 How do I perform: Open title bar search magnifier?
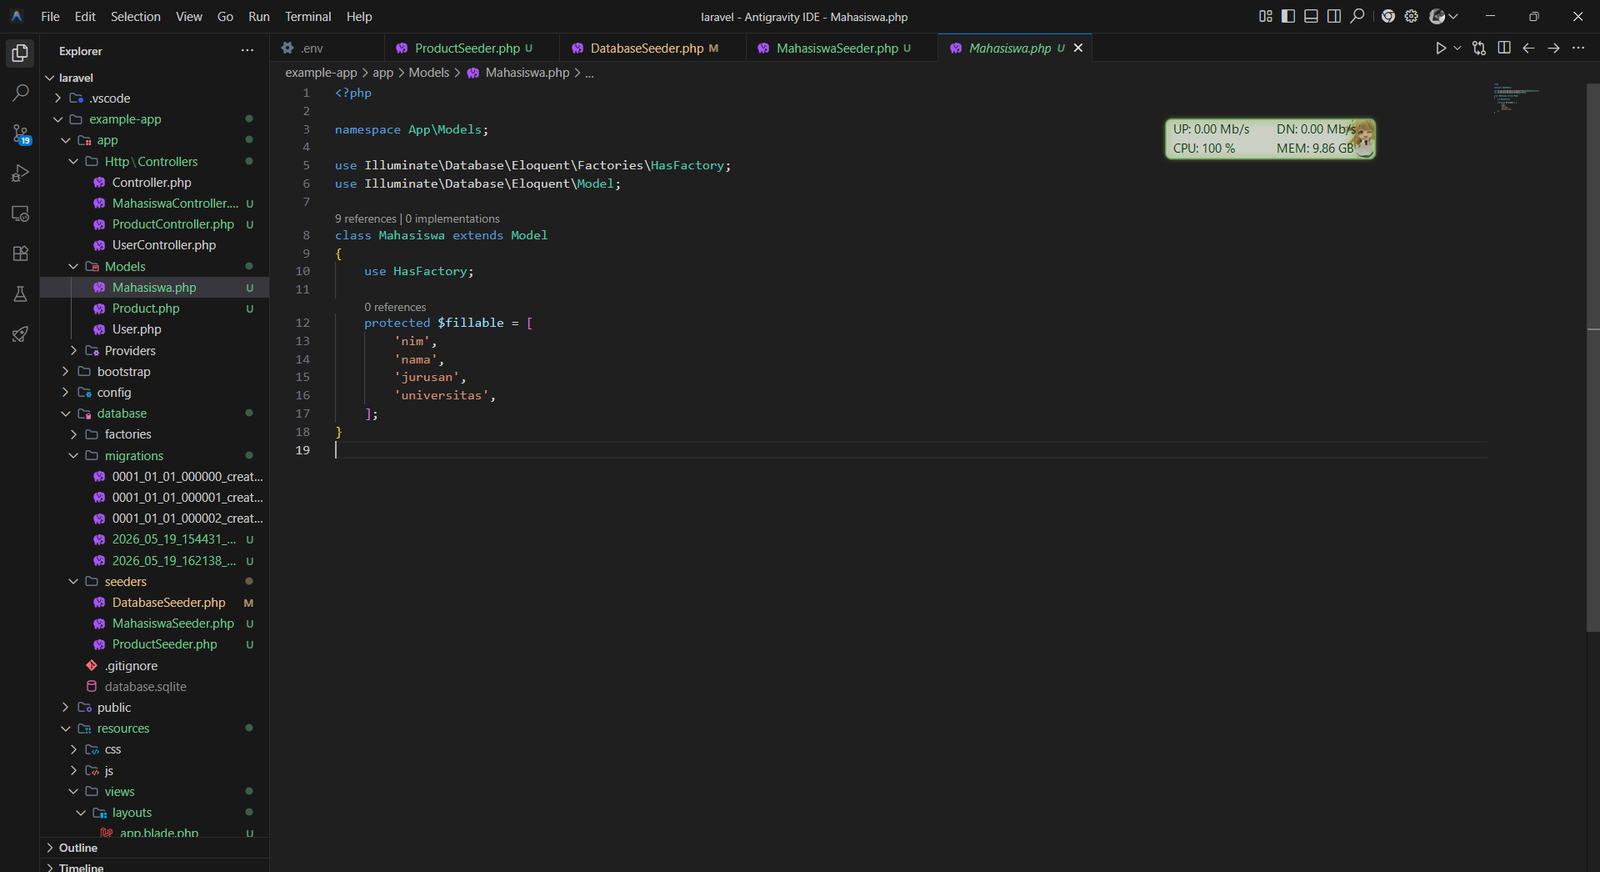pyautogui.click(x=1357, y=16)
